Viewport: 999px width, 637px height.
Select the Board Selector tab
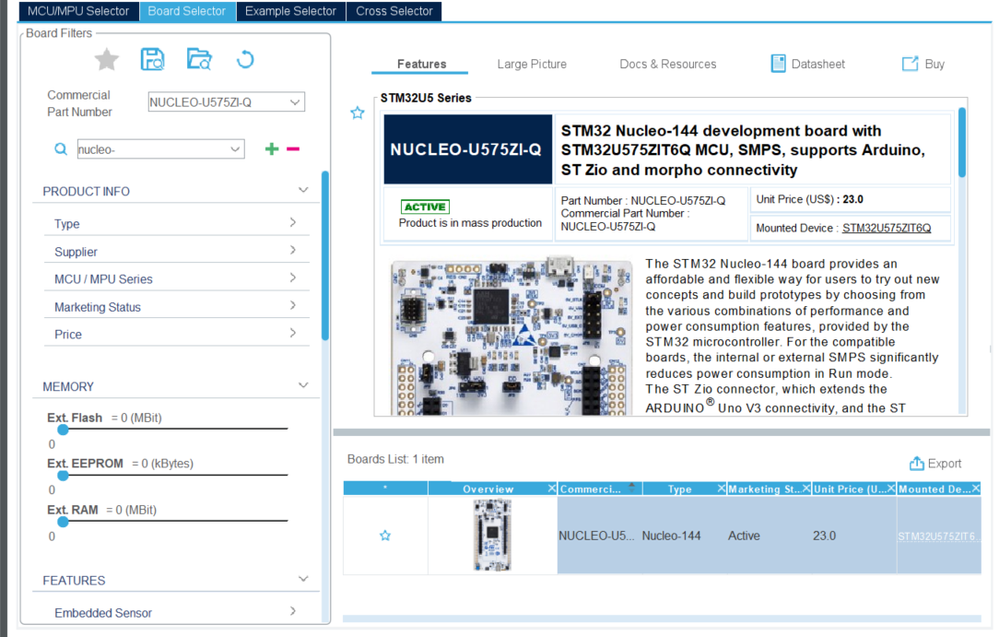click(x=187, y=11)
